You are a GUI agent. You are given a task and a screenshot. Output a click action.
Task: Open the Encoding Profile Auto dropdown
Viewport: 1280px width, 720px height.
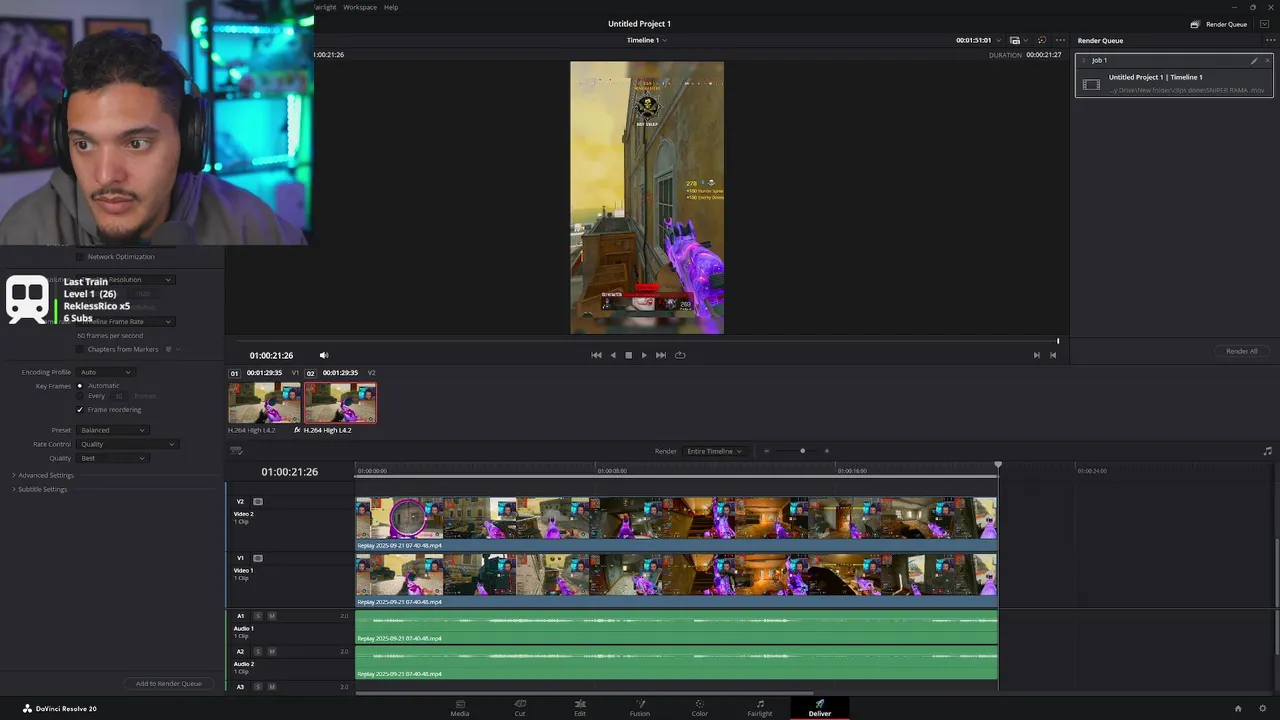click(x=105, y=372)
